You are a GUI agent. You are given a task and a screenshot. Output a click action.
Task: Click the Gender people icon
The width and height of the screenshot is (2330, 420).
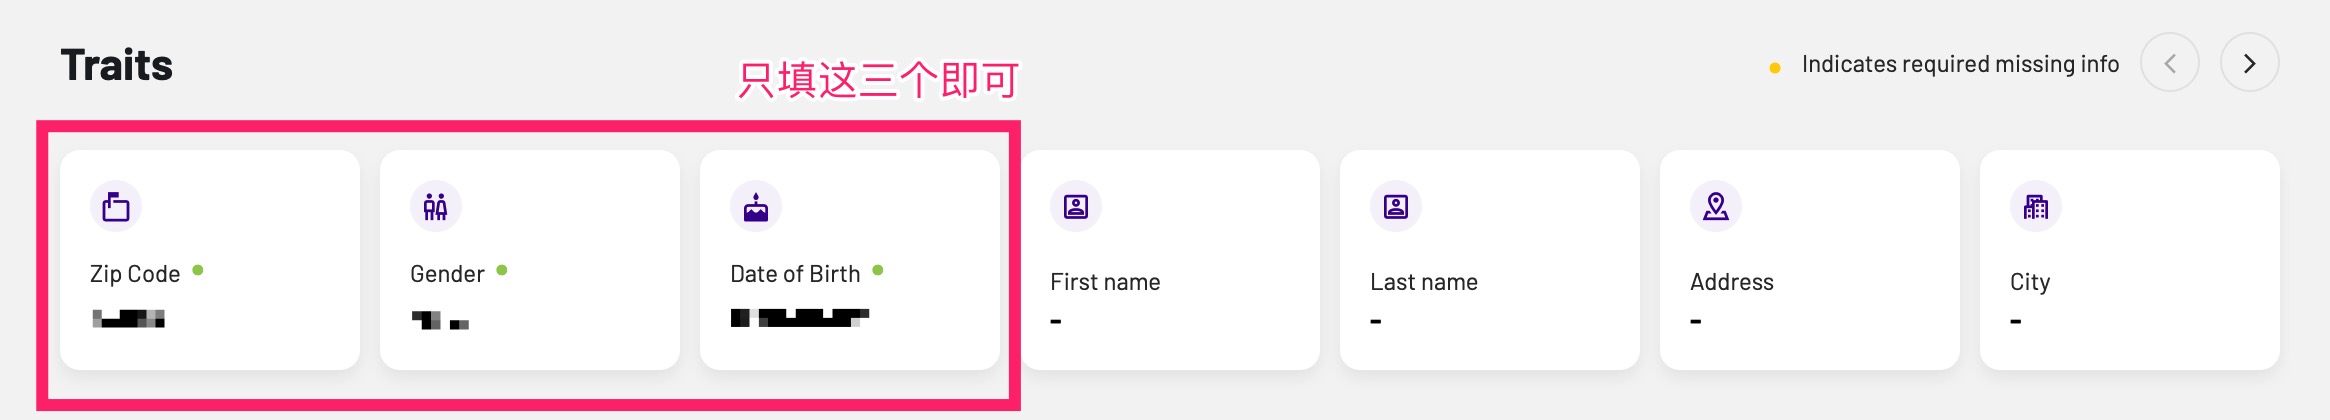[x=436, y=207]
